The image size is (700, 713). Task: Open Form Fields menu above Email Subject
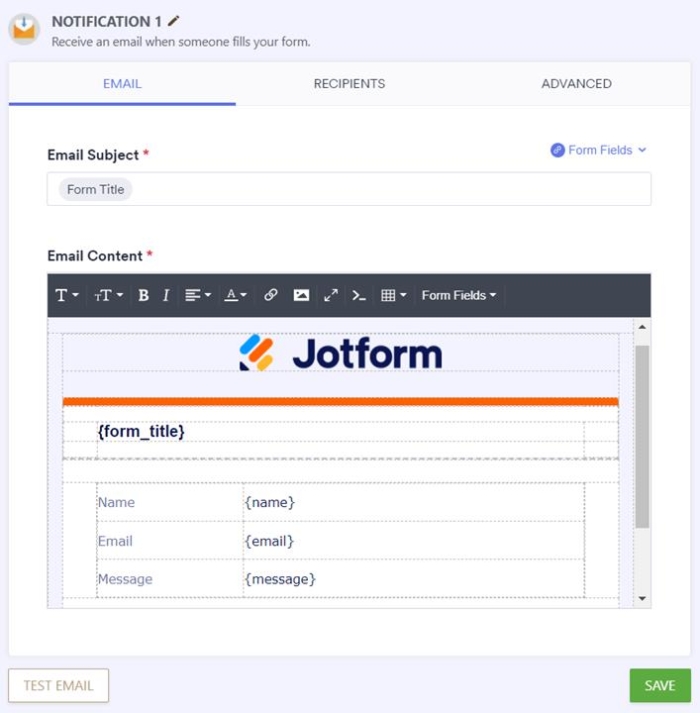(599, 150)
